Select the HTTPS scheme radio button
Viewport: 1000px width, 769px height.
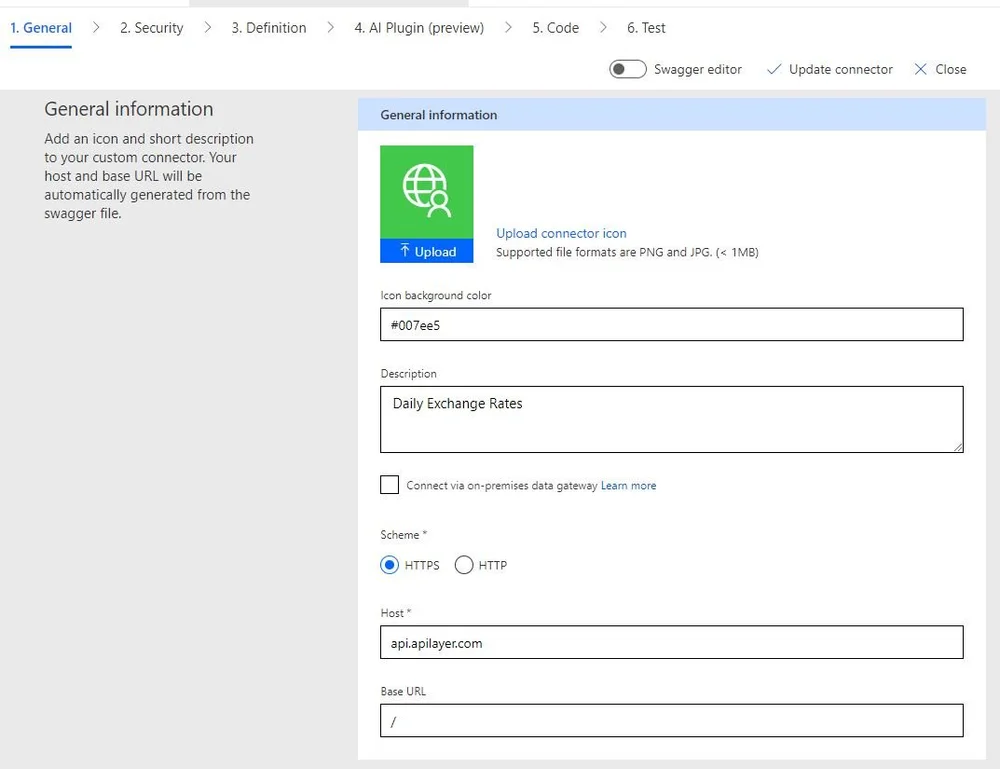point(389,565)
